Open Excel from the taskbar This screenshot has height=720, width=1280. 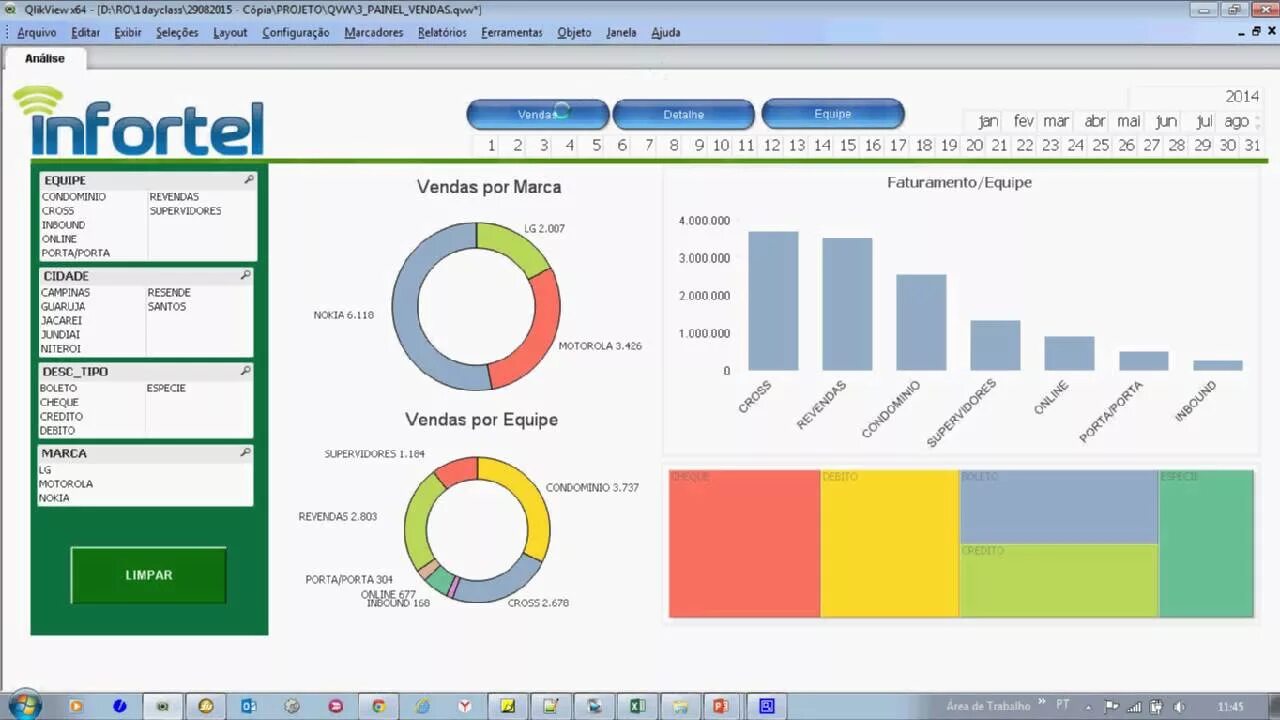point(637,706)
